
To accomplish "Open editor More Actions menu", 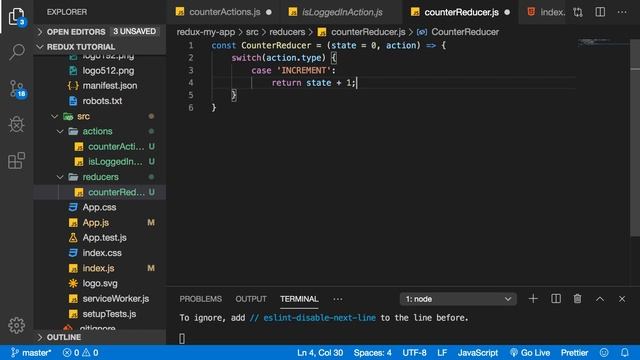I will pos(622,12).
